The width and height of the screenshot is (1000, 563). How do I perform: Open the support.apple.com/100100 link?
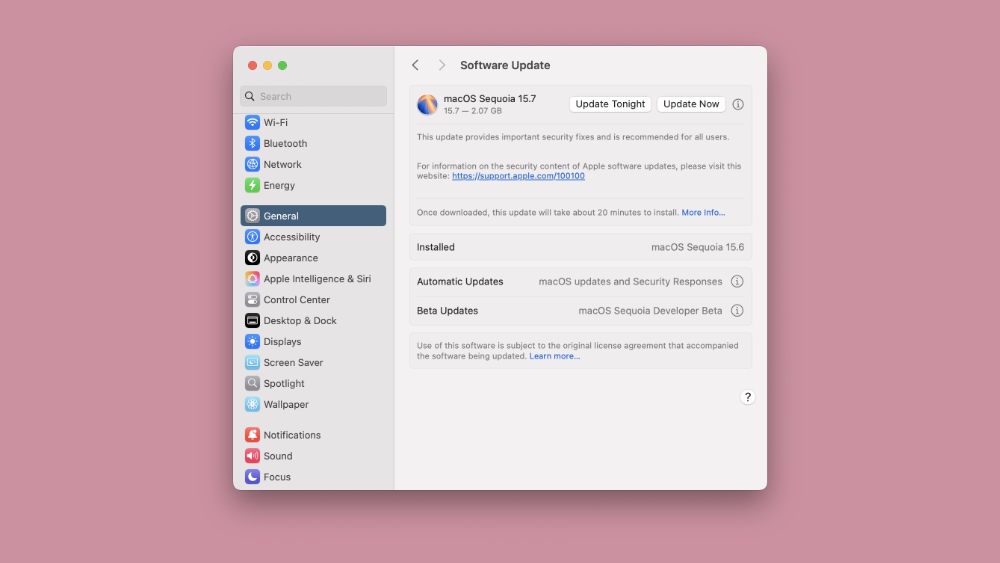click(x=518, y=176)
